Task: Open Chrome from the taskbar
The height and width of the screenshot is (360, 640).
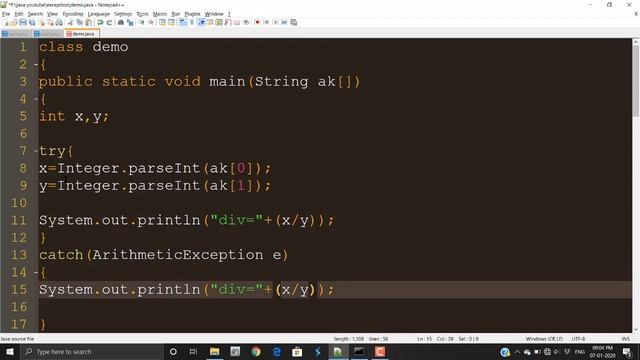Action: [256, 351]
